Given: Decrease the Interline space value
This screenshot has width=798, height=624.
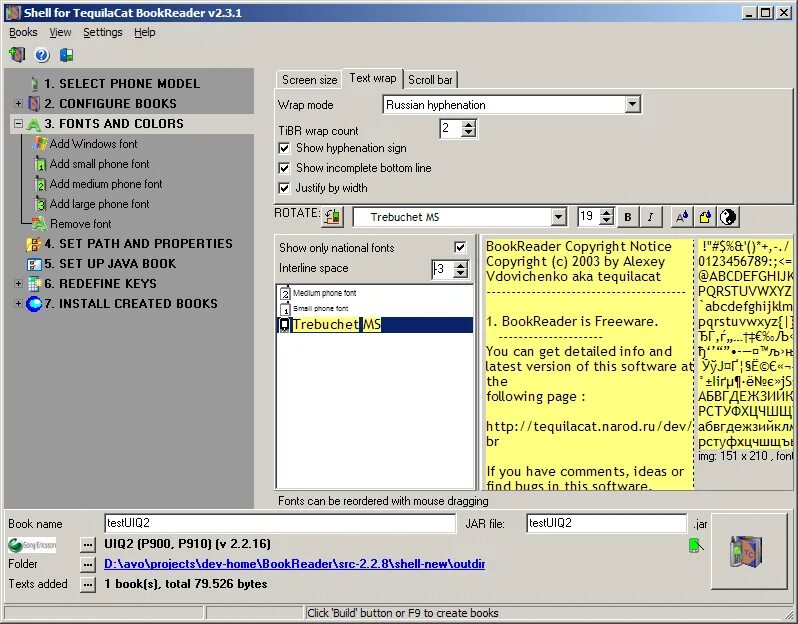Looking at the screenshot, I should point(461,274).
